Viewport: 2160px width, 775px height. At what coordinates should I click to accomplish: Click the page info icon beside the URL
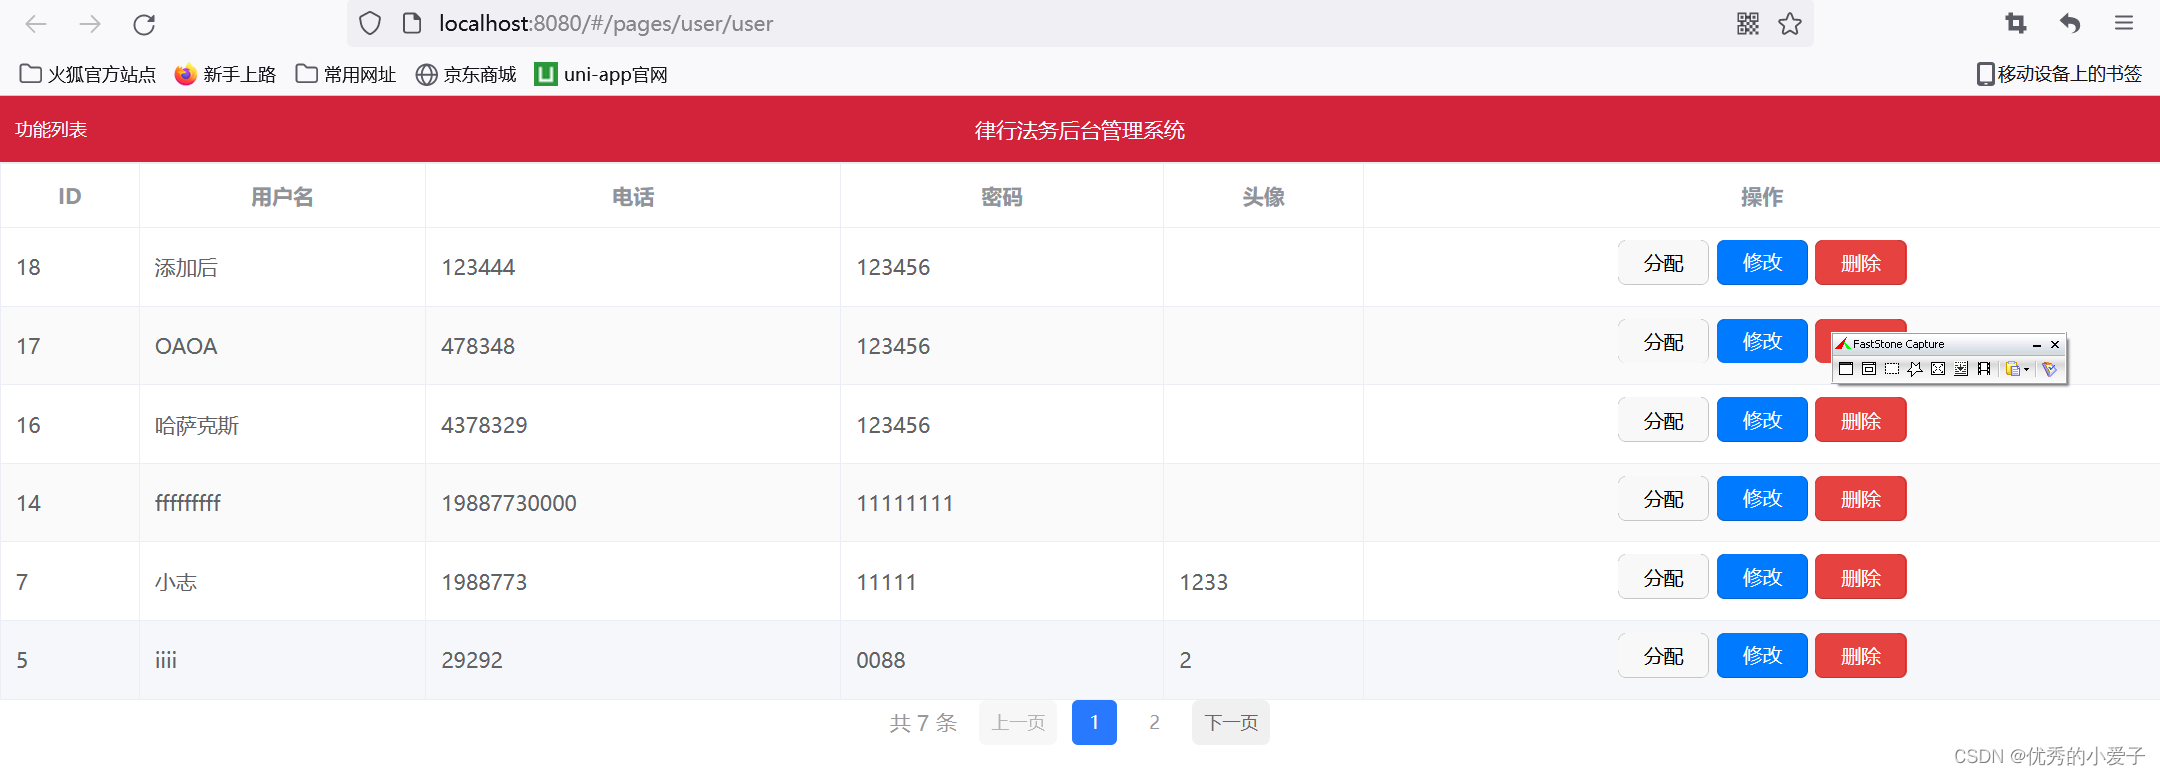click(x=412, y=23)
